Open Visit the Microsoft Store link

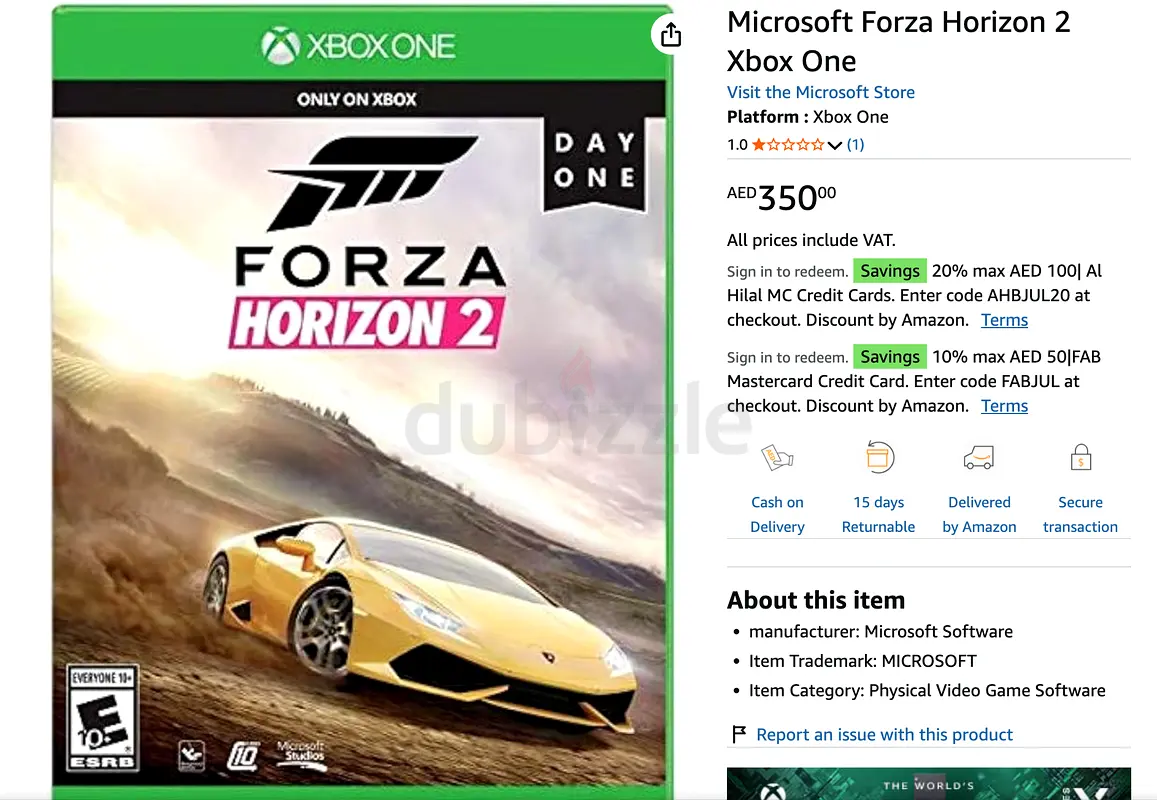[x=821, y=92]
